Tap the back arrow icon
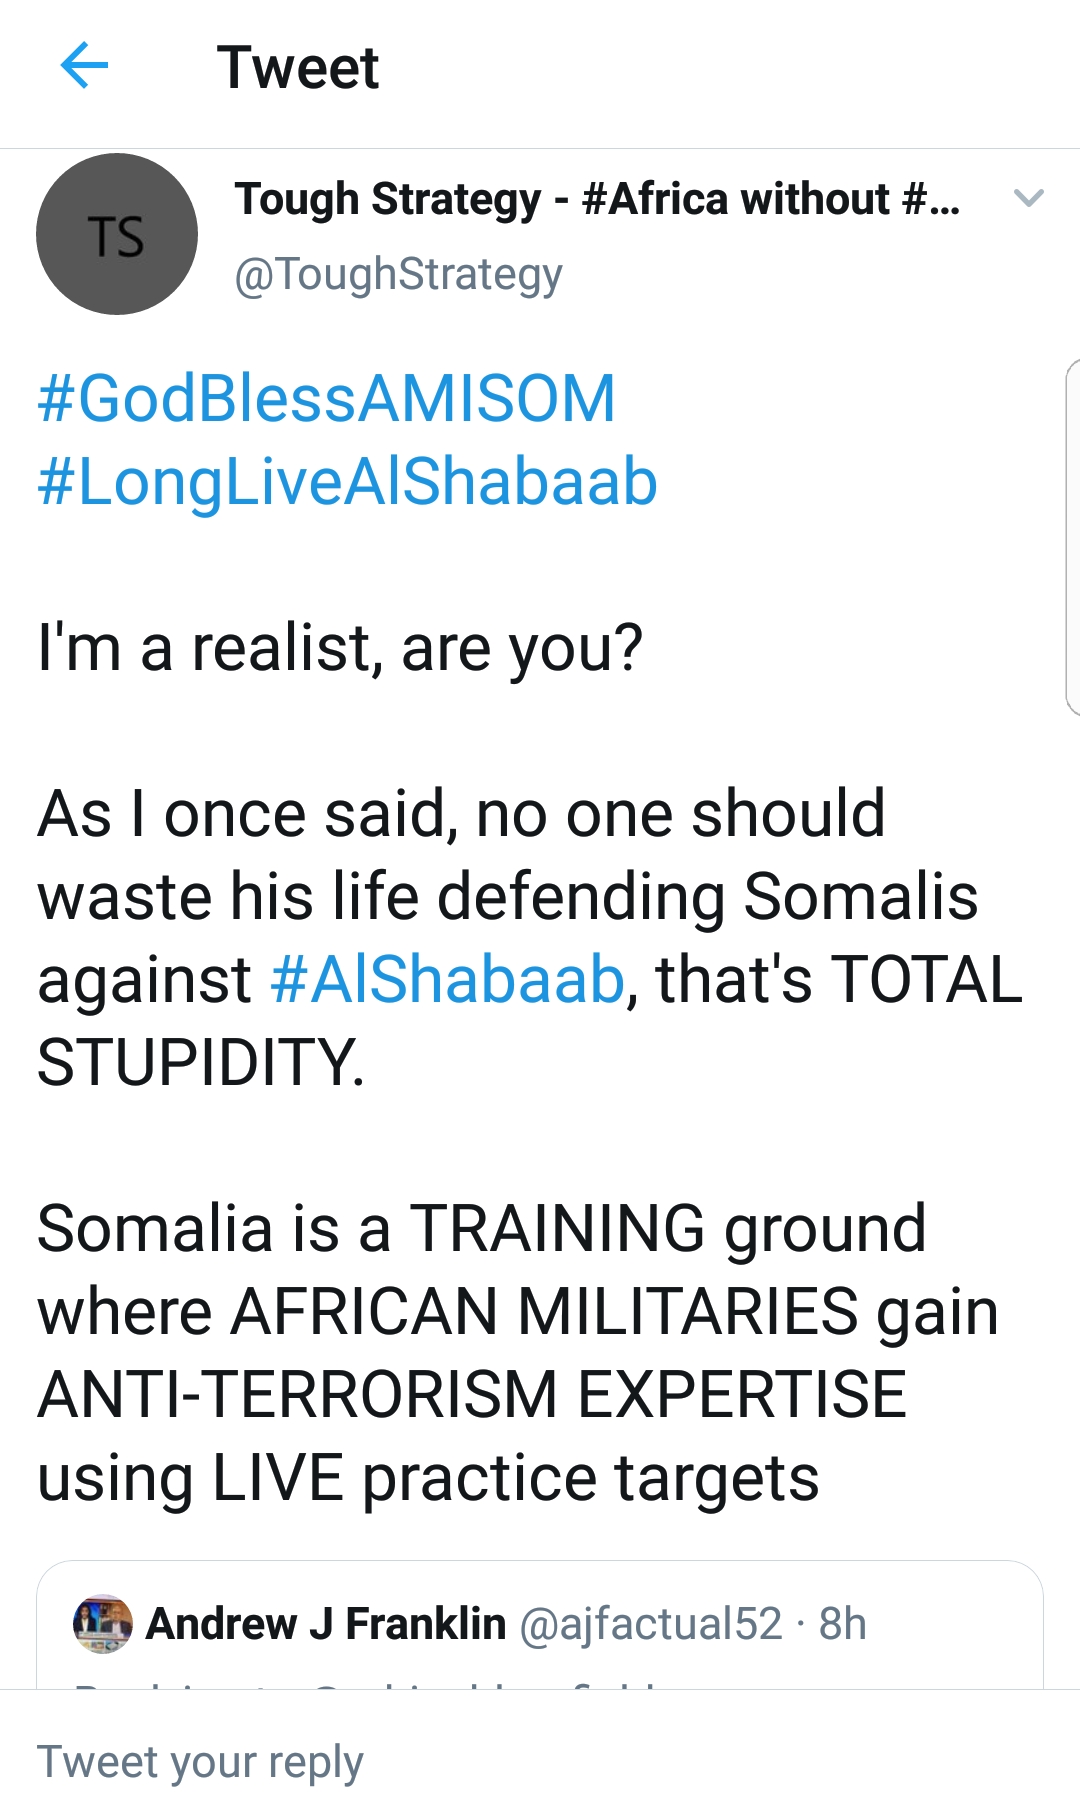1080x1811 pixels. click(x=84, y=66)
